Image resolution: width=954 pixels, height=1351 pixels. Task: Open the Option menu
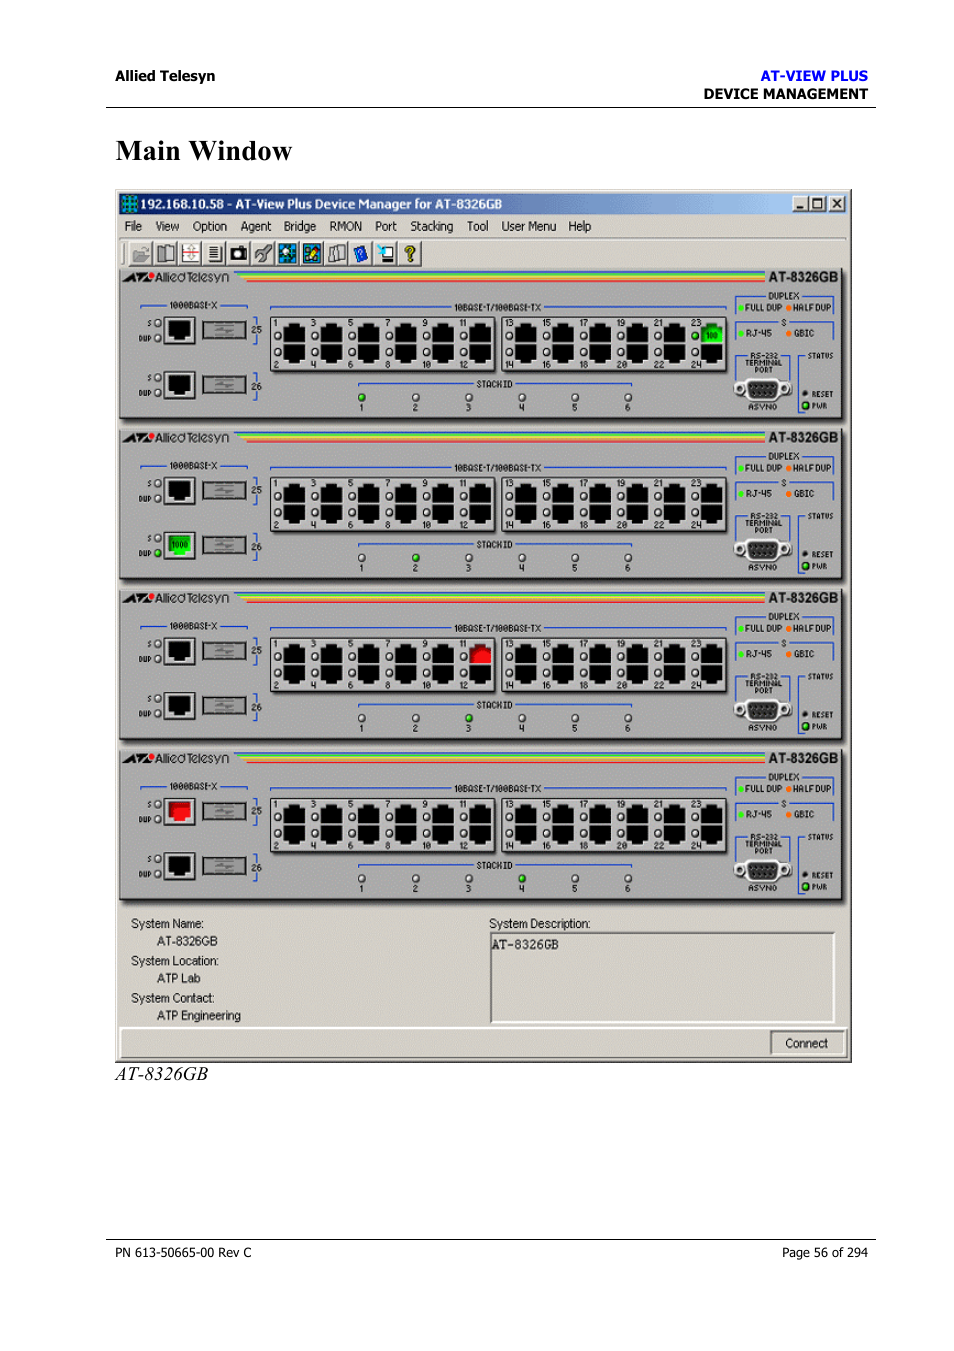coord(210,227)
